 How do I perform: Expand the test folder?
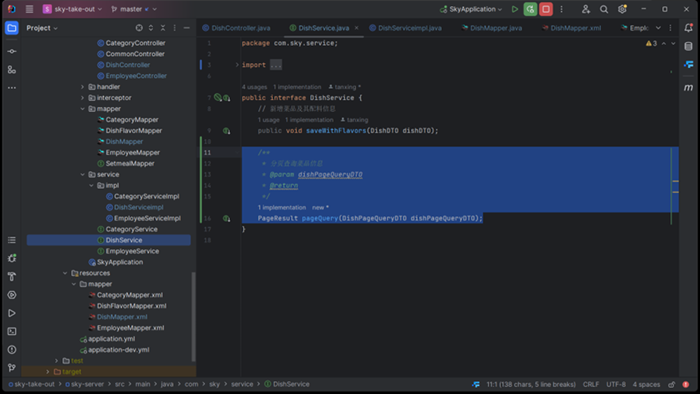coord(56,361)
